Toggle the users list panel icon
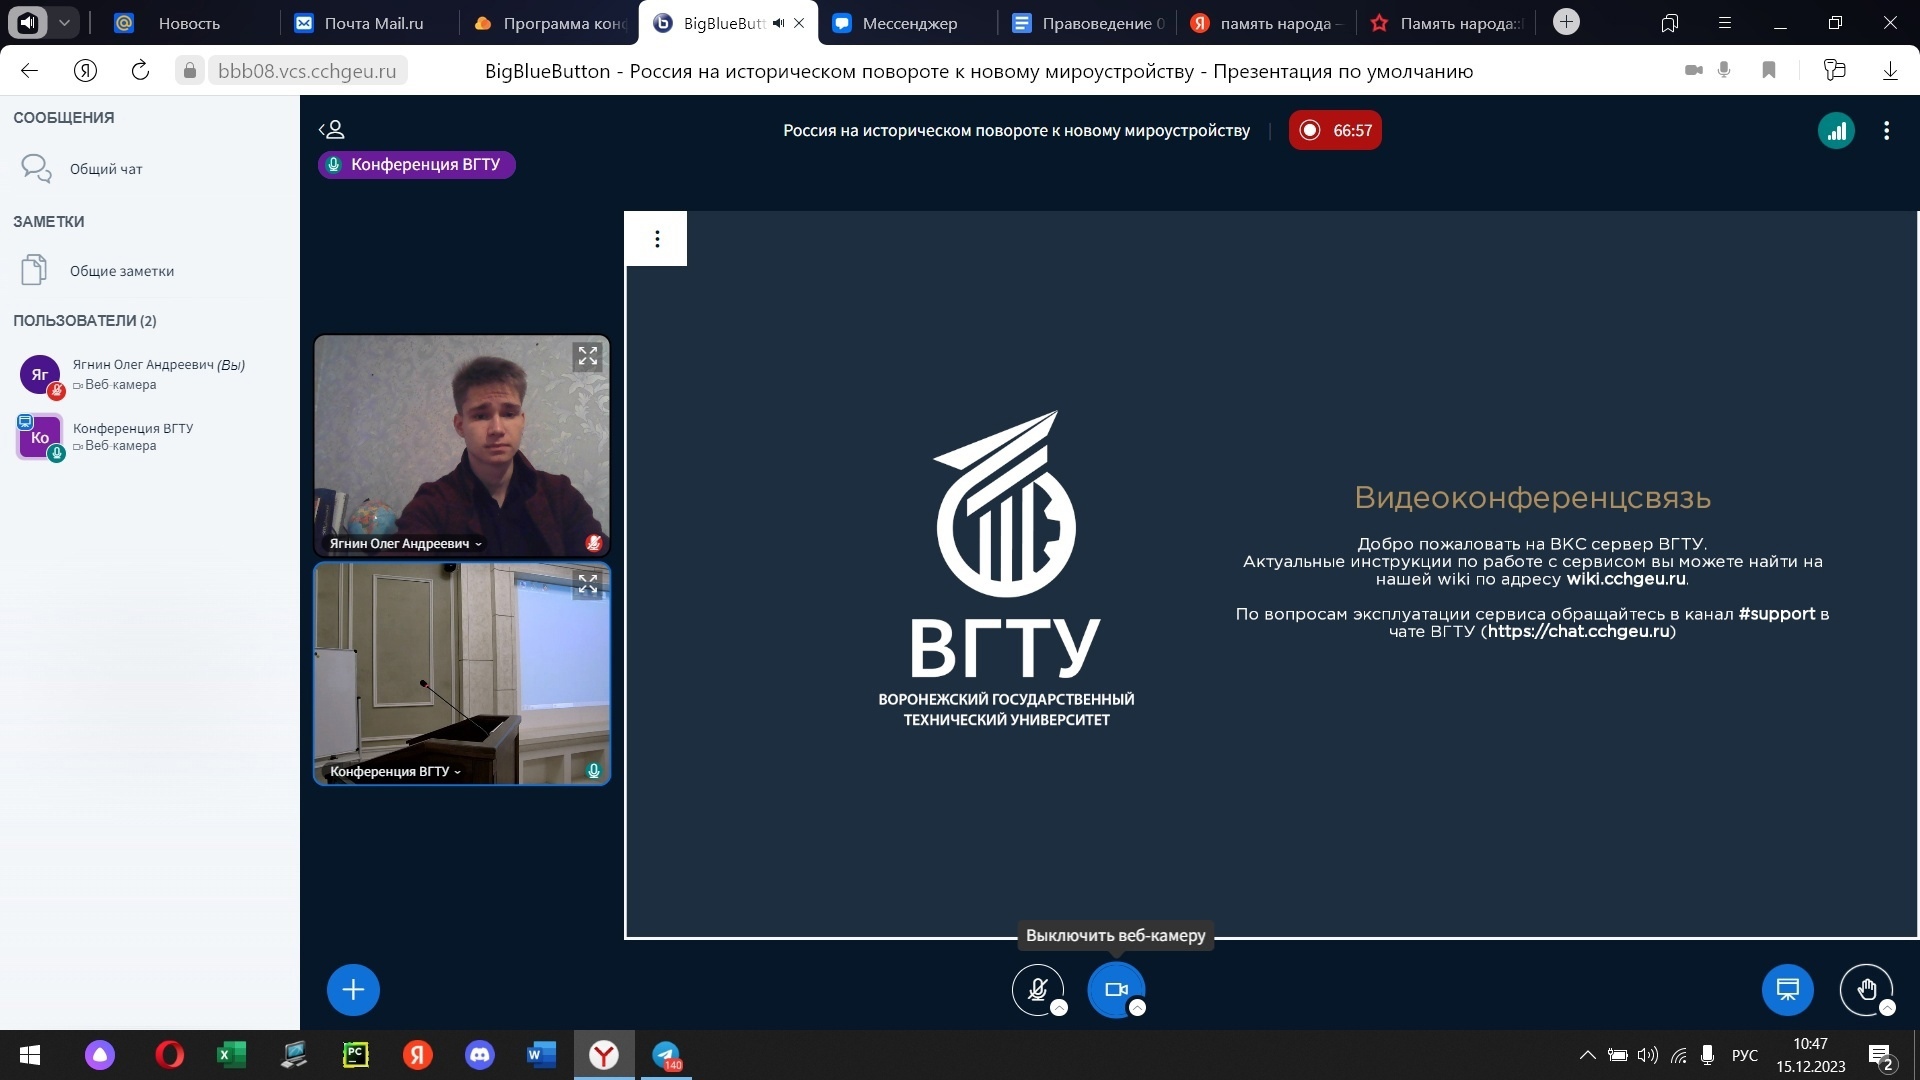The width and height of the screenshot is (1920, 1080). 331,130
